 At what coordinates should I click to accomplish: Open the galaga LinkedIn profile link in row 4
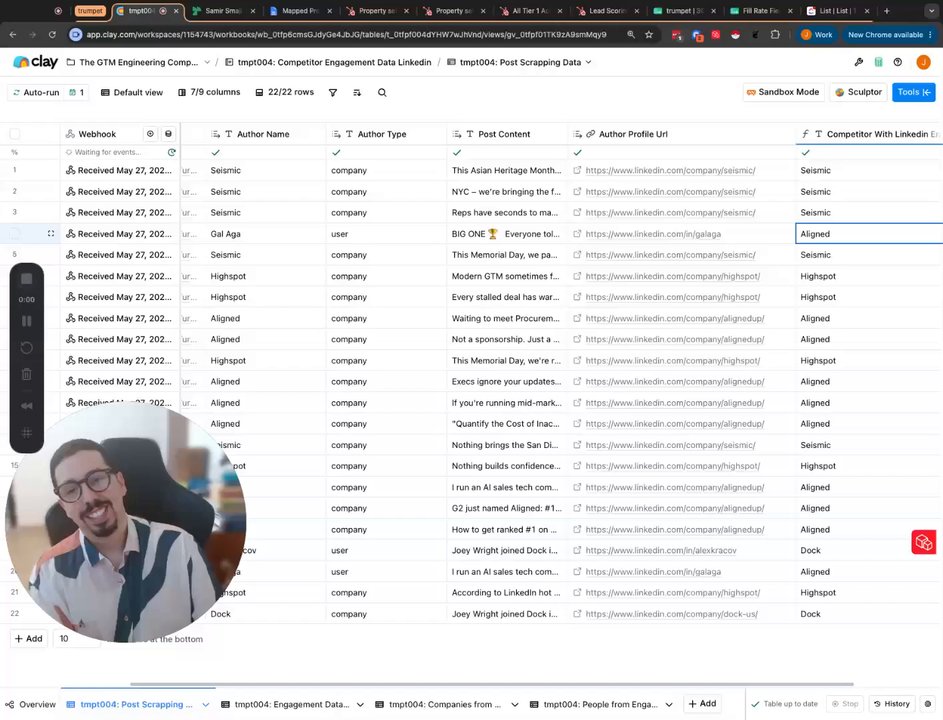653,234
